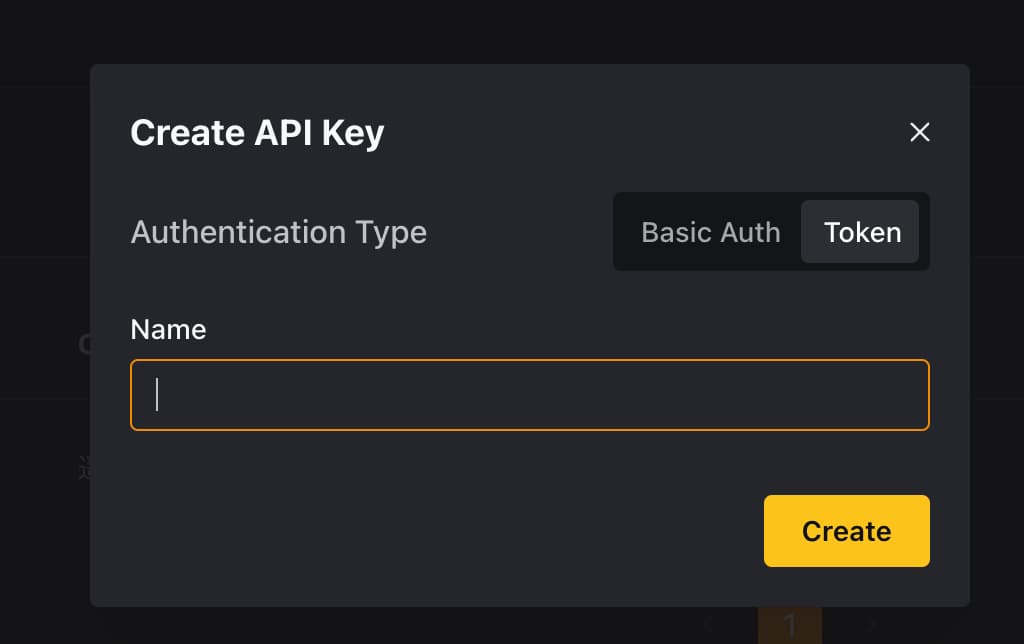Click the chevron left of page 1
Viewport: 1024px width, 644px height.
click(708, 625)
